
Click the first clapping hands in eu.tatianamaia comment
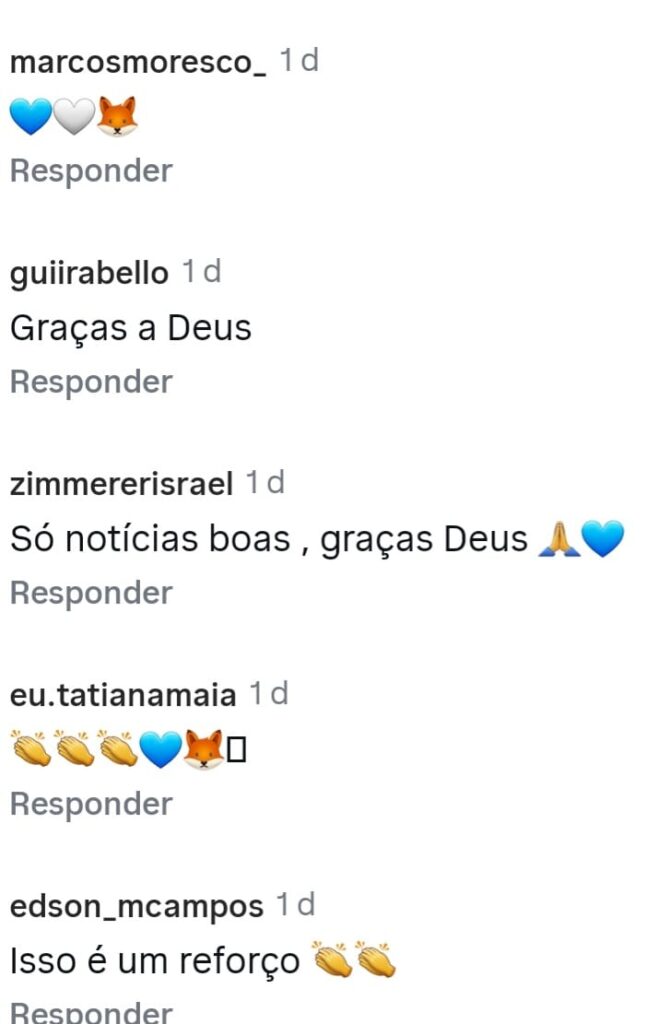pos(31,749)
